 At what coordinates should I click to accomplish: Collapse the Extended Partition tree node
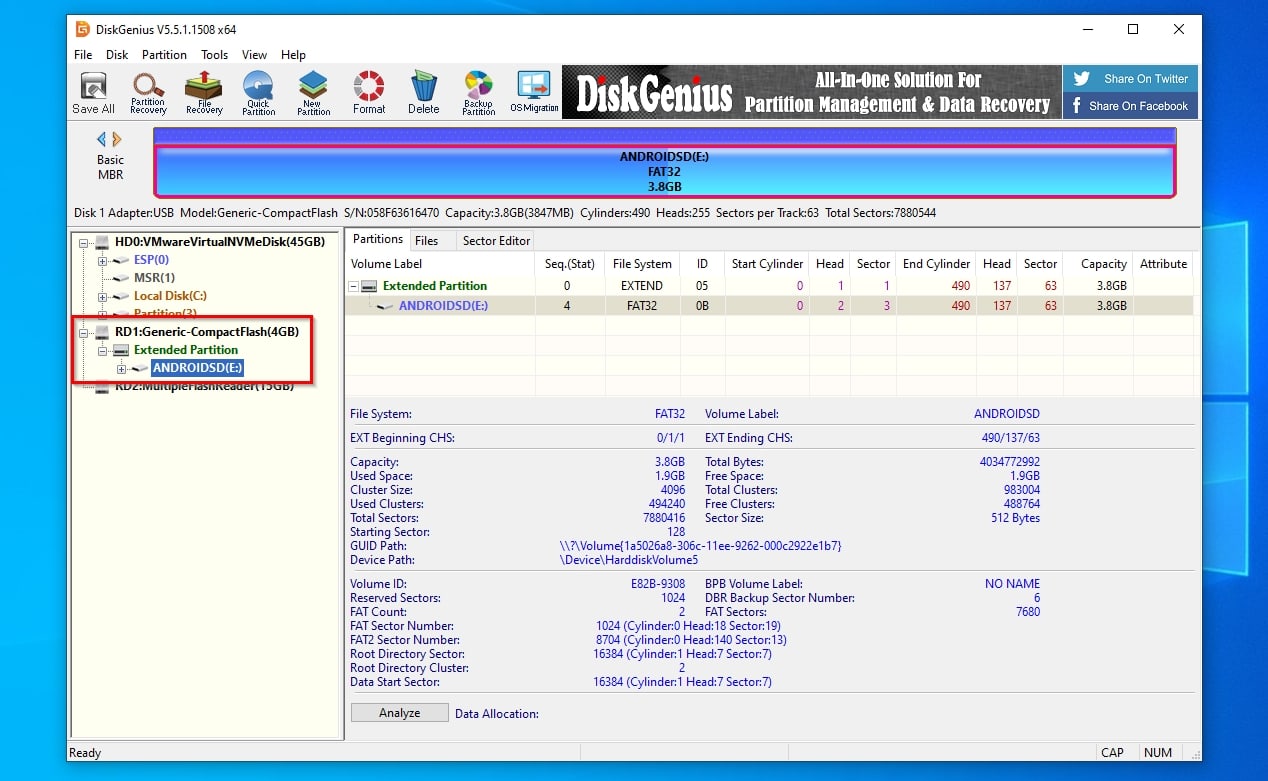(x=102, y=350)
